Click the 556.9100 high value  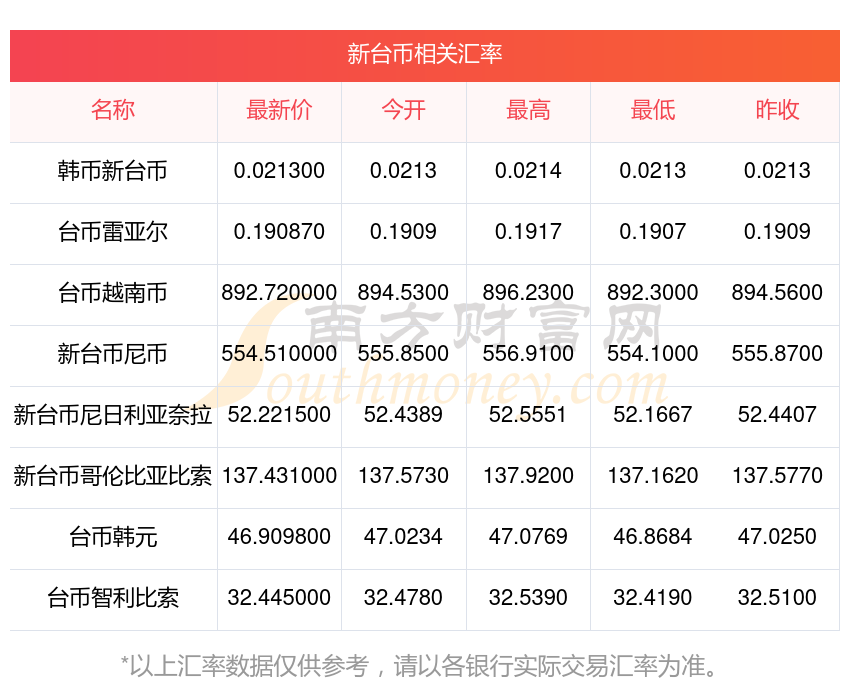[x=528, y=354]
